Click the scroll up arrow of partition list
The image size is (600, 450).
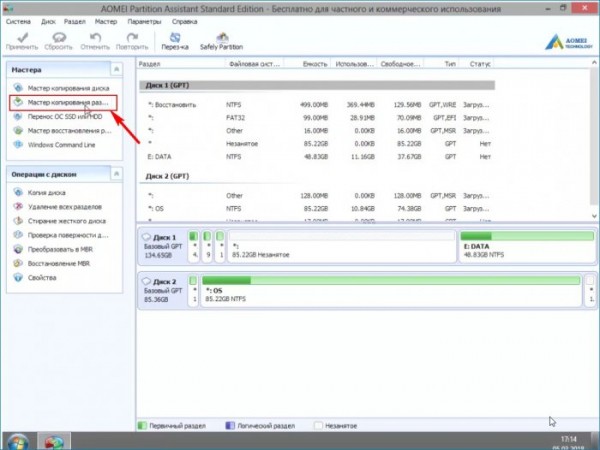594,62
